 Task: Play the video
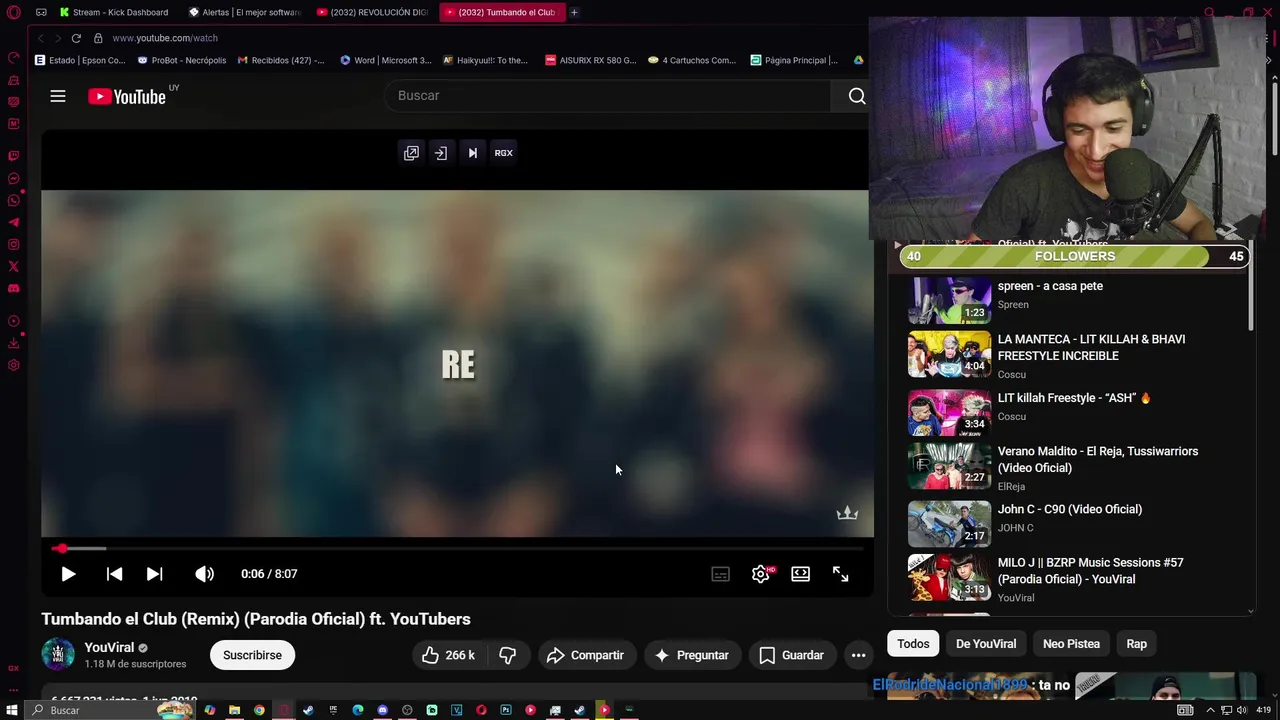[x=68, y=574]
